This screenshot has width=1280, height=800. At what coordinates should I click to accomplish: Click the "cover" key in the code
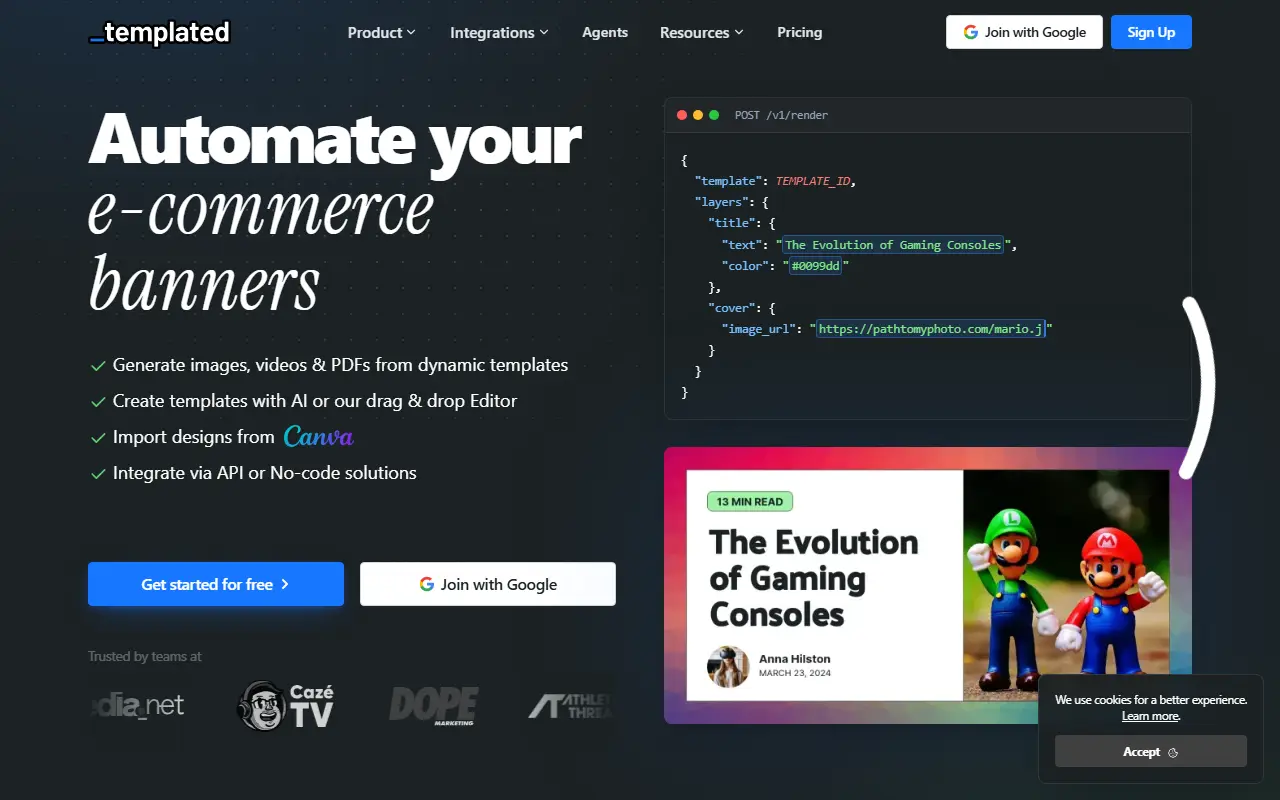point(731,308)
